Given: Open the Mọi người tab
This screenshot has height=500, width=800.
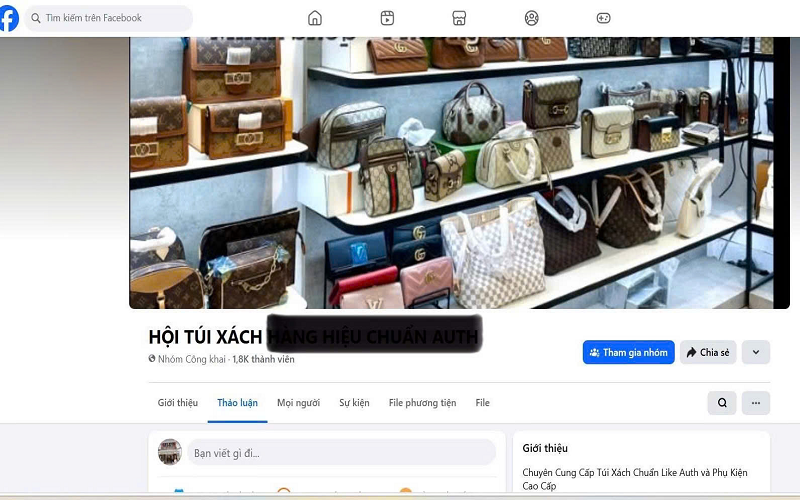Looking at the screenshot, I should pos(298,403).
